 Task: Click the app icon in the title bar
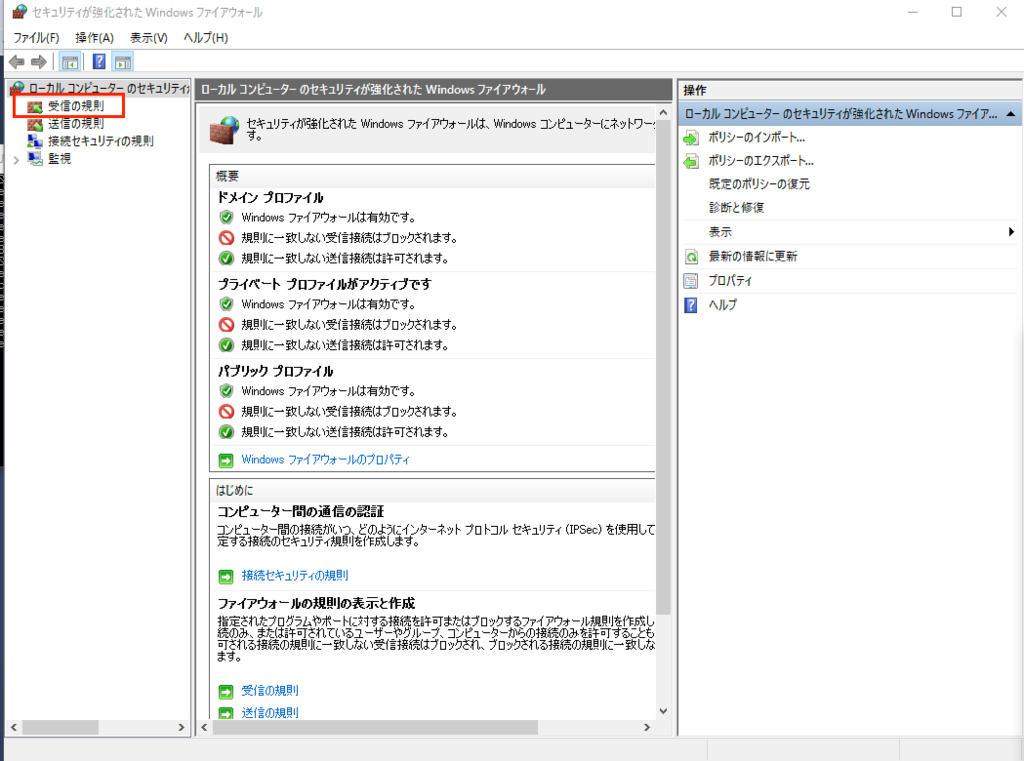[x=20, y=12]
